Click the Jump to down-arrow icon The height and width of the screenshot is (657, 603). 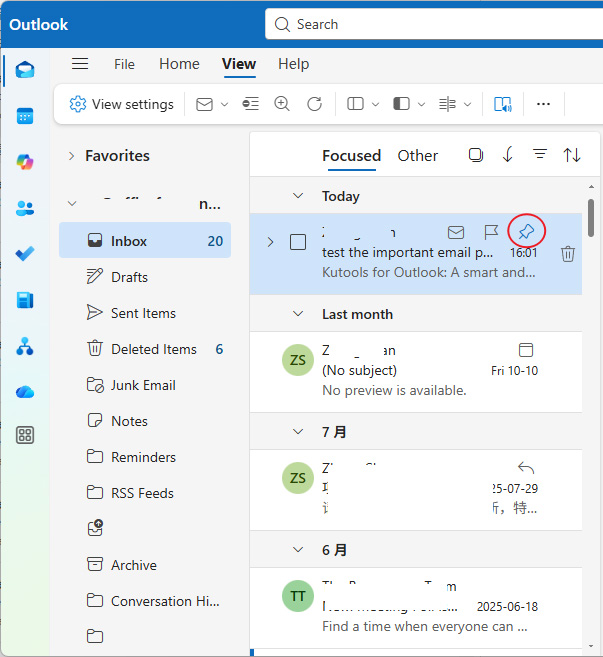pos(507,155)
